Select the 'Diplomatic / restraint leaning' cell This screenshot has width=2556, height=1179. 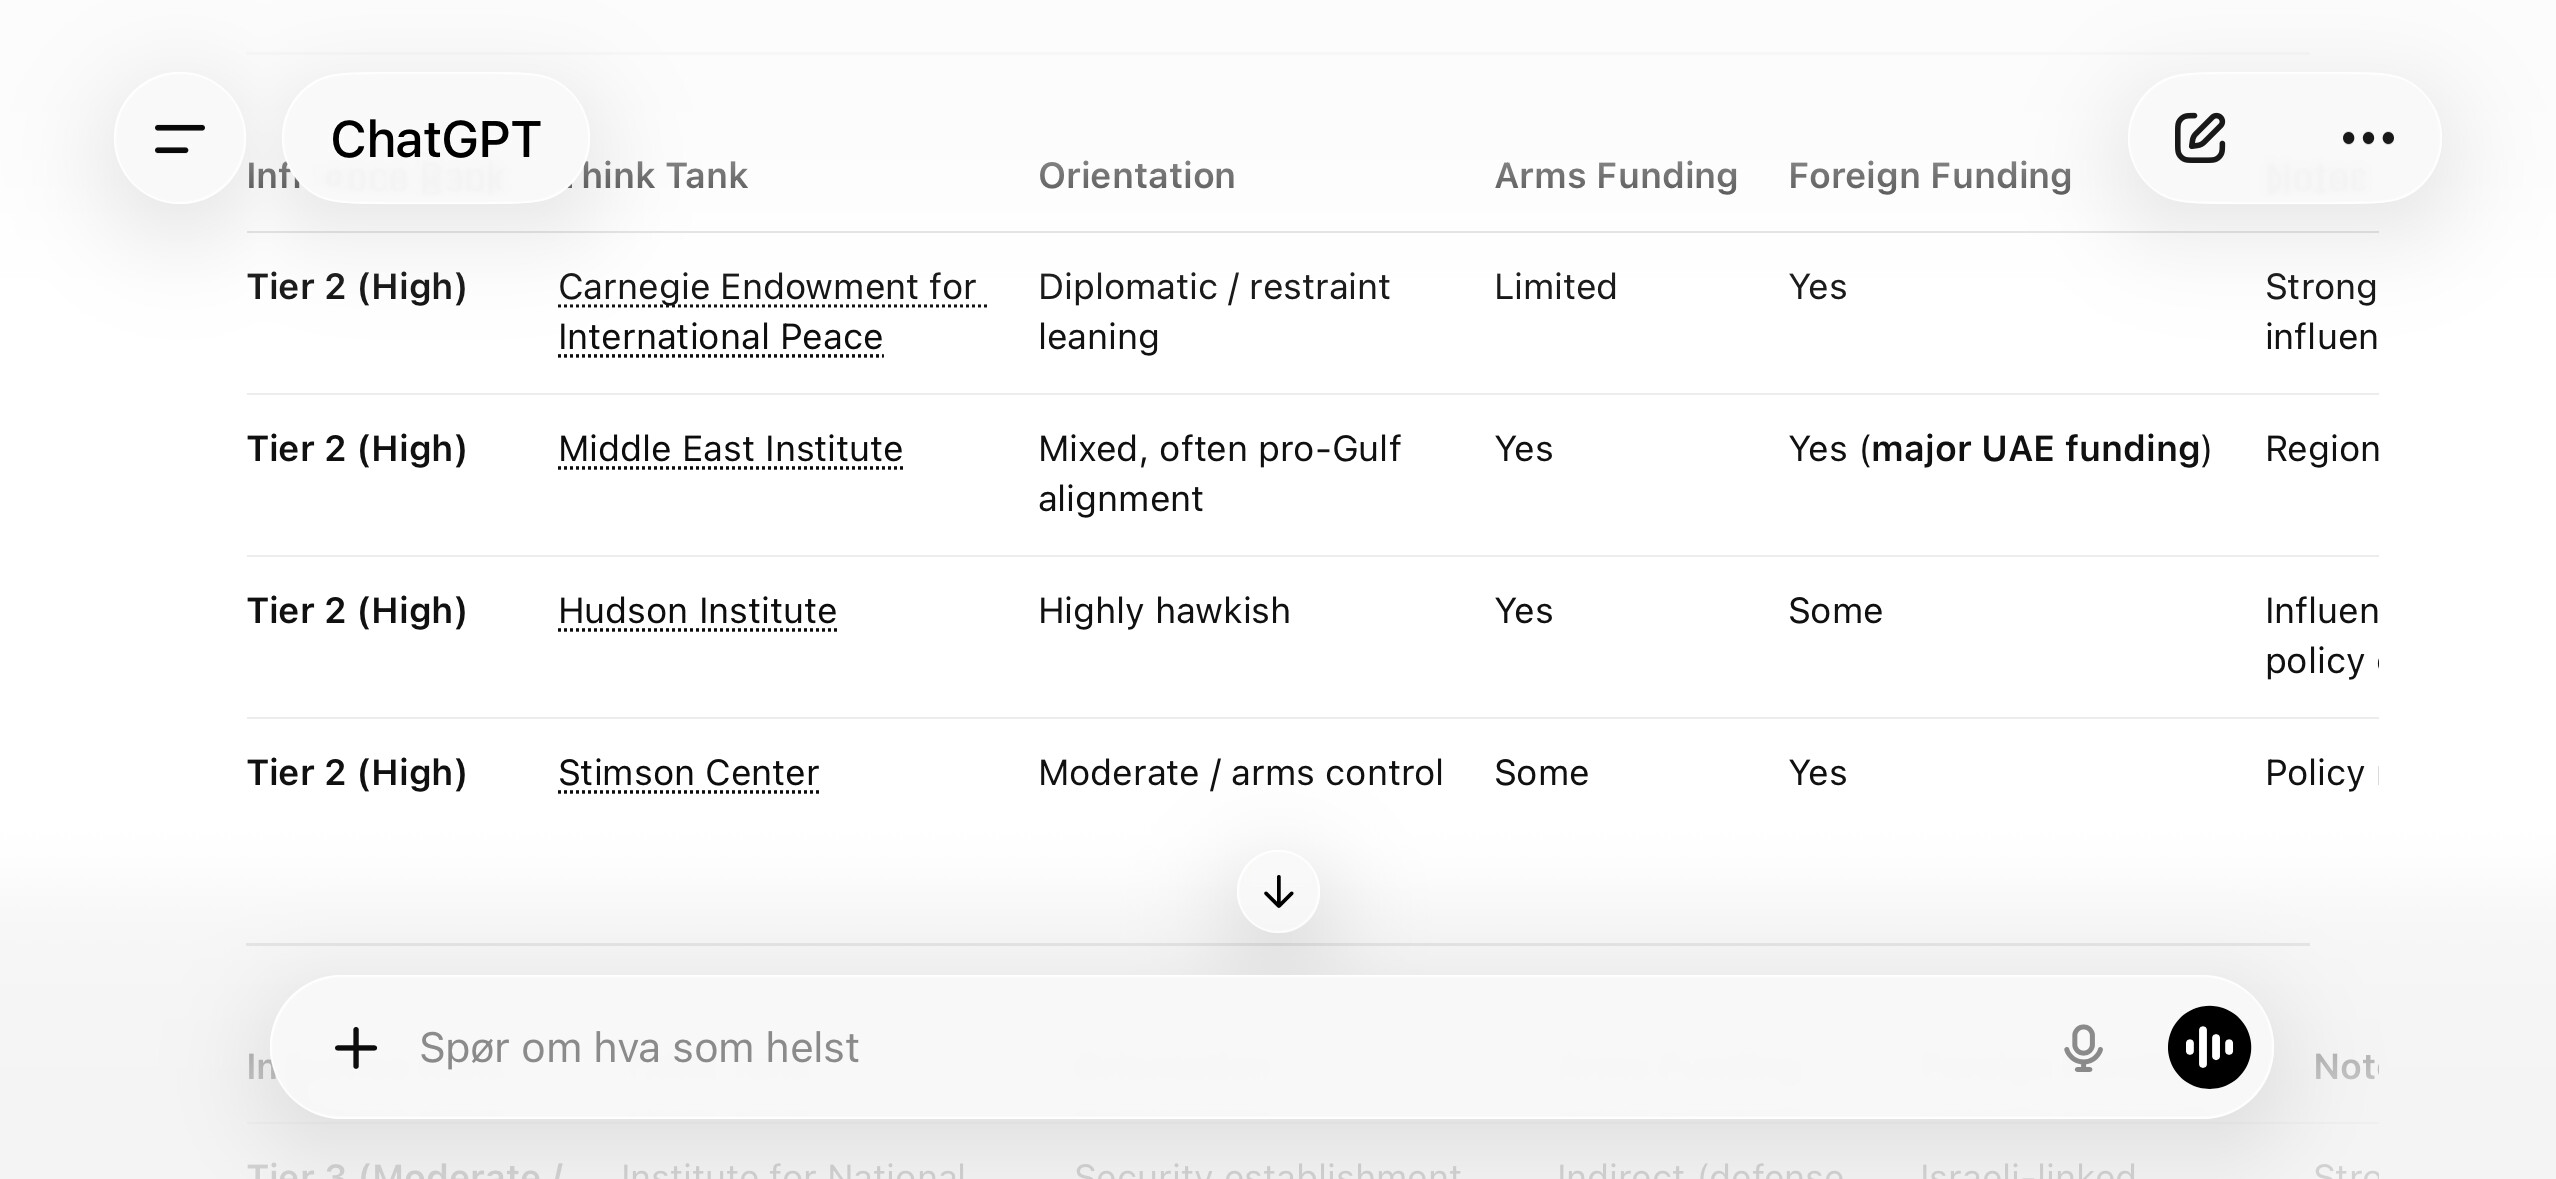pyautogui.click(x=1213, y=311)
